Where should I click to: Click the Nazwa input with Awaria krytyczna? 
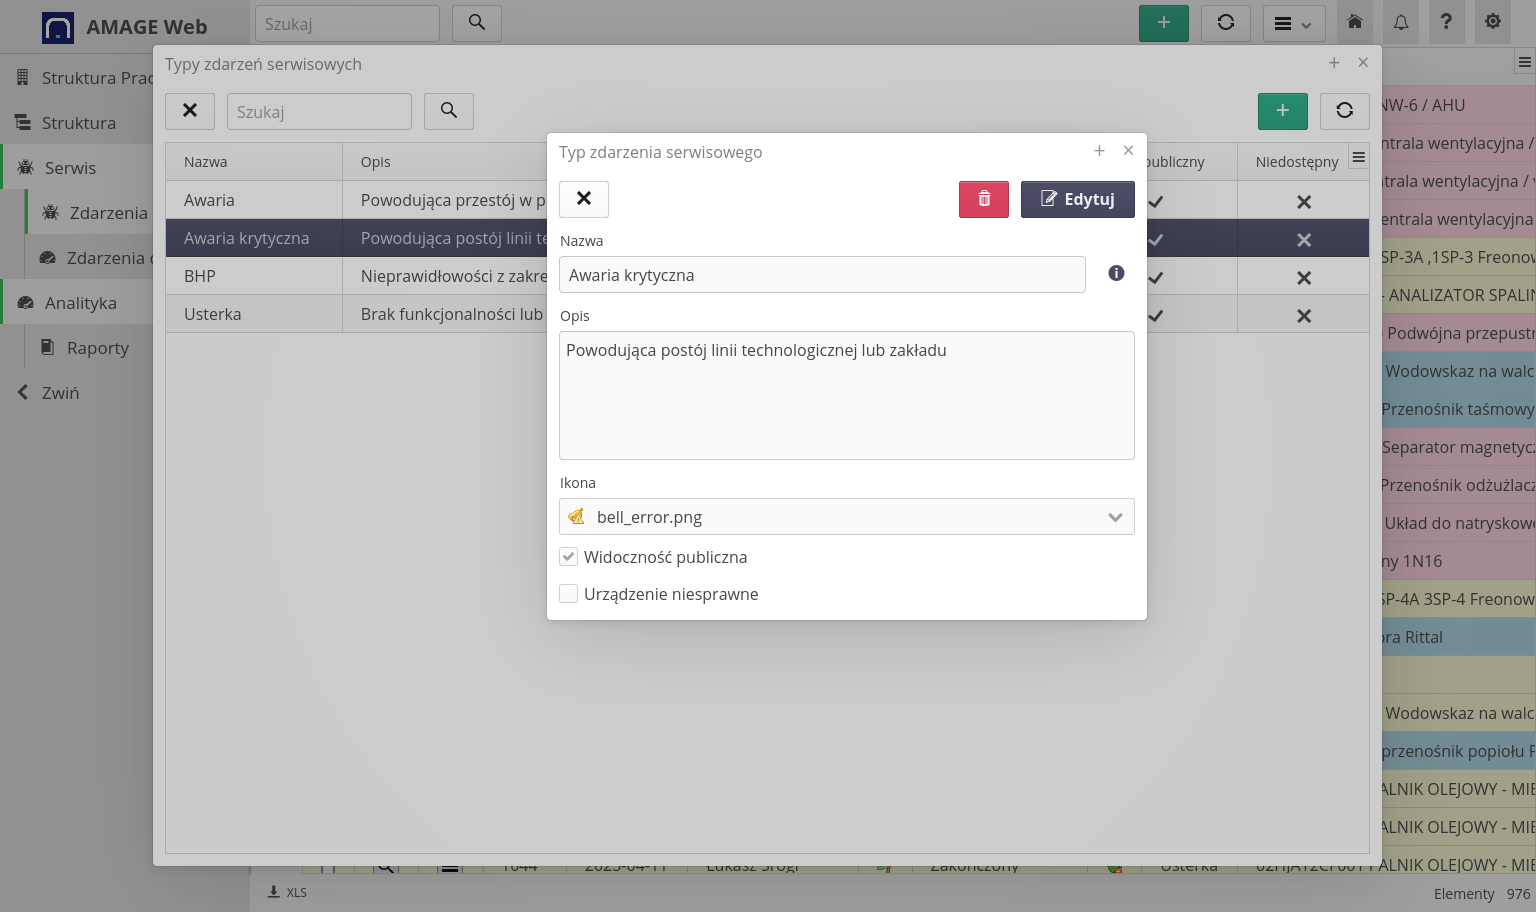822,275
